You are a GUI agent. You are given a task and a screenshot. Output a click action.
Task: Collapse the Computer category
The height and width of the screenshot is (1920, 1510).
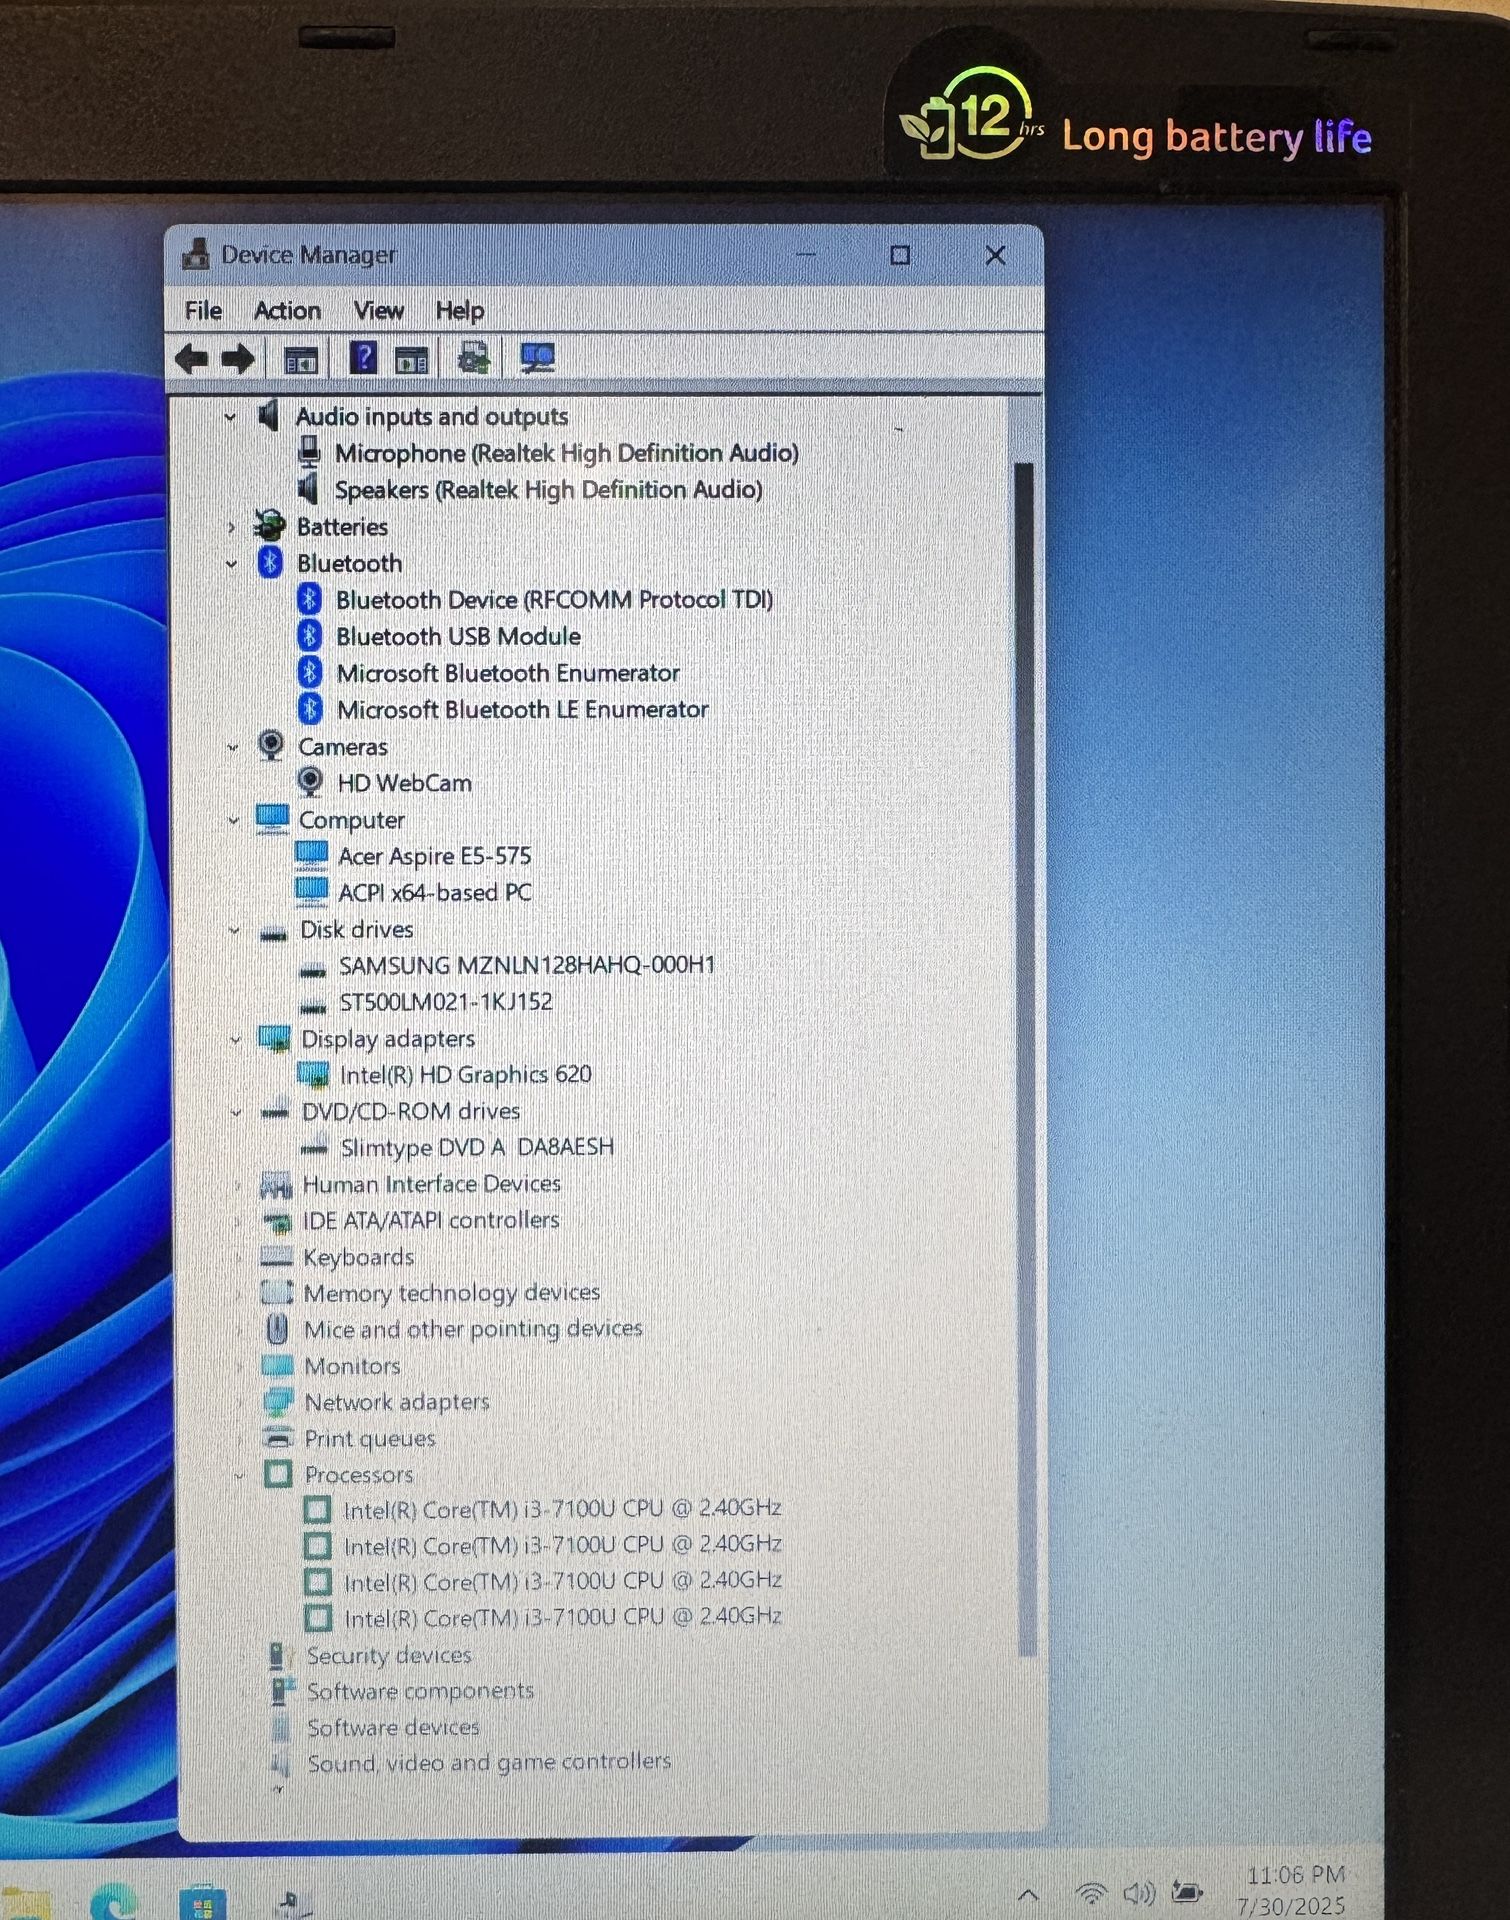pos(233,820)
